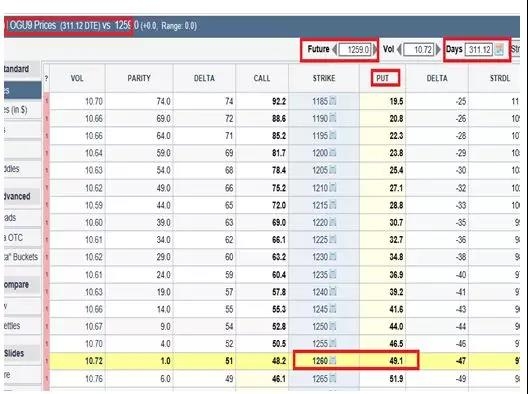Open the Buckets item in the sidebar
Image resolution: width=528 pixels, height=394 pixels.
tap(22, 257)
